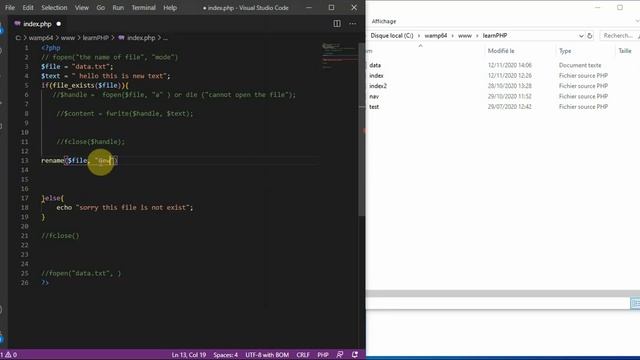Click the editor vertical scrollbar
The image size is (640, 360).
[x=362, y=129]
